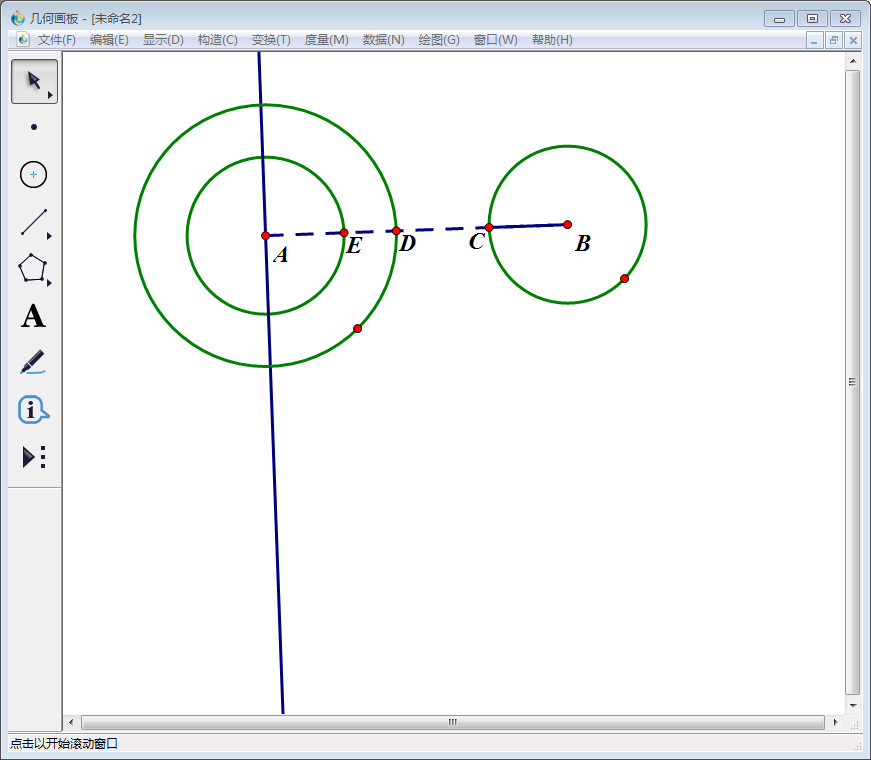Restore the inner document window
Viewport: 871px width, 760px height.
[834, 40]
